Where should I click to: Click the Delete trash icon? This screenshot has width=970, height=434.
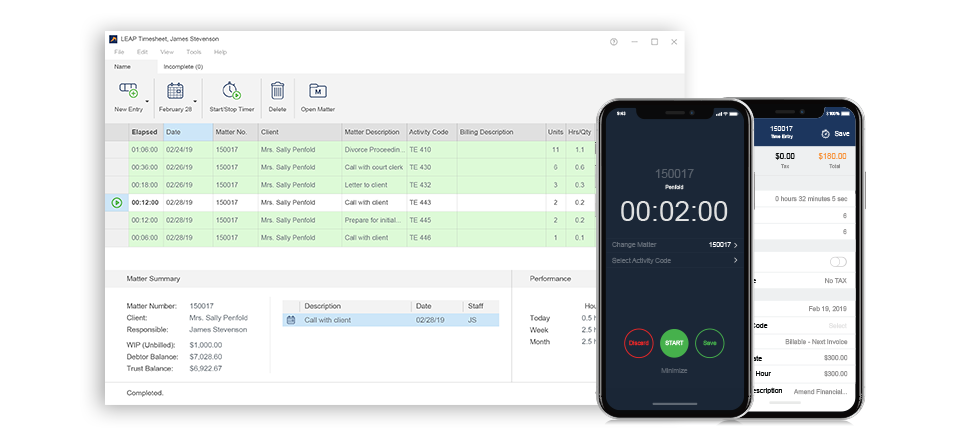pos(277,90)
